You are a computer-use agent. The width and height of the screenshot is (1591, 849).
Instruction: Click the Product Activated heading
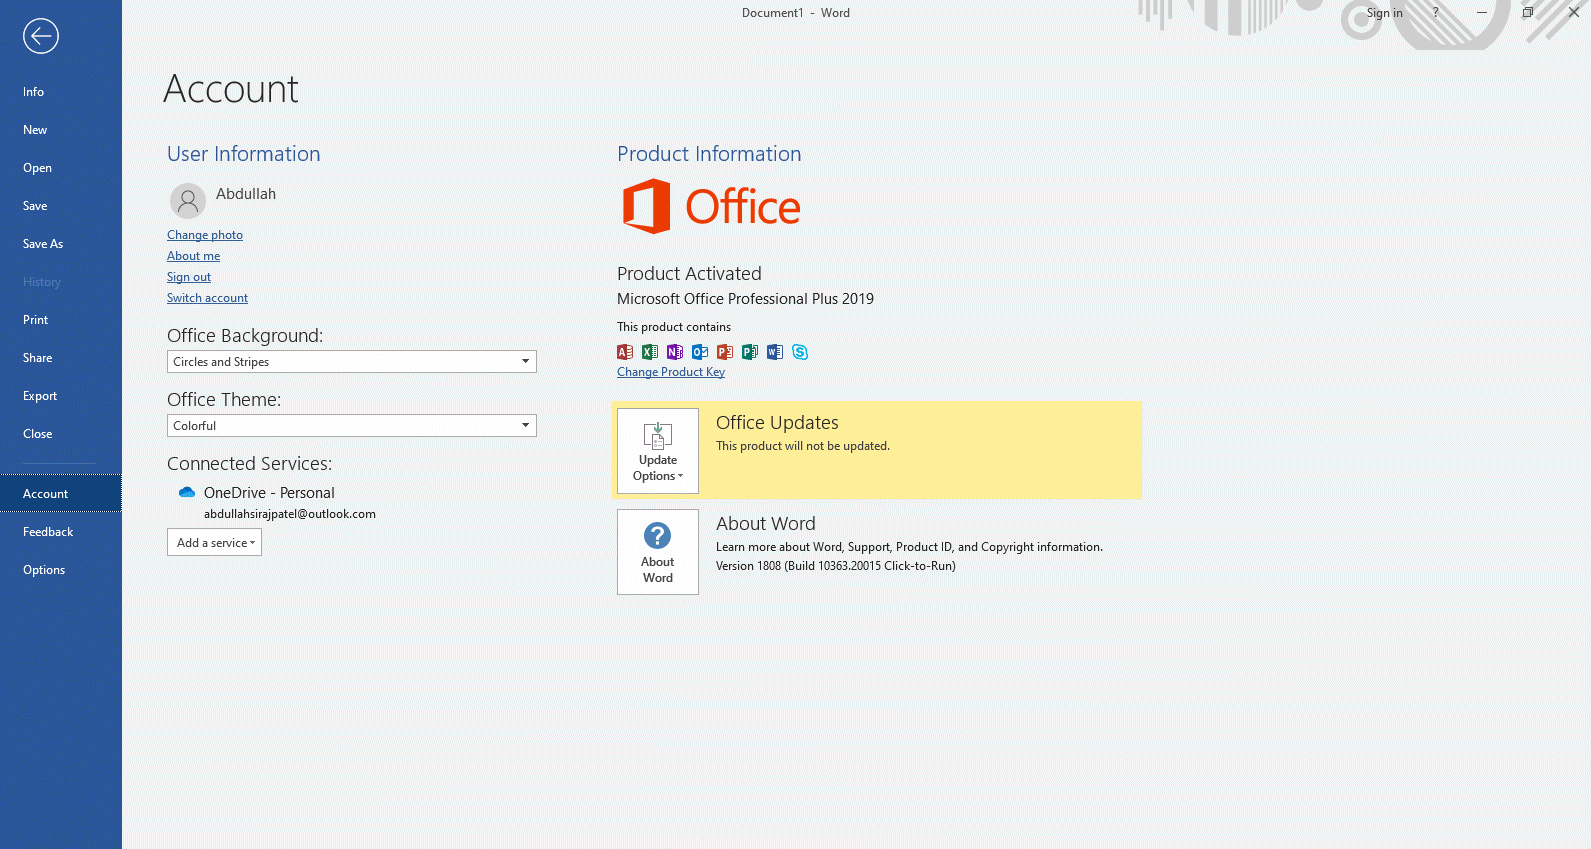(689, 274)
